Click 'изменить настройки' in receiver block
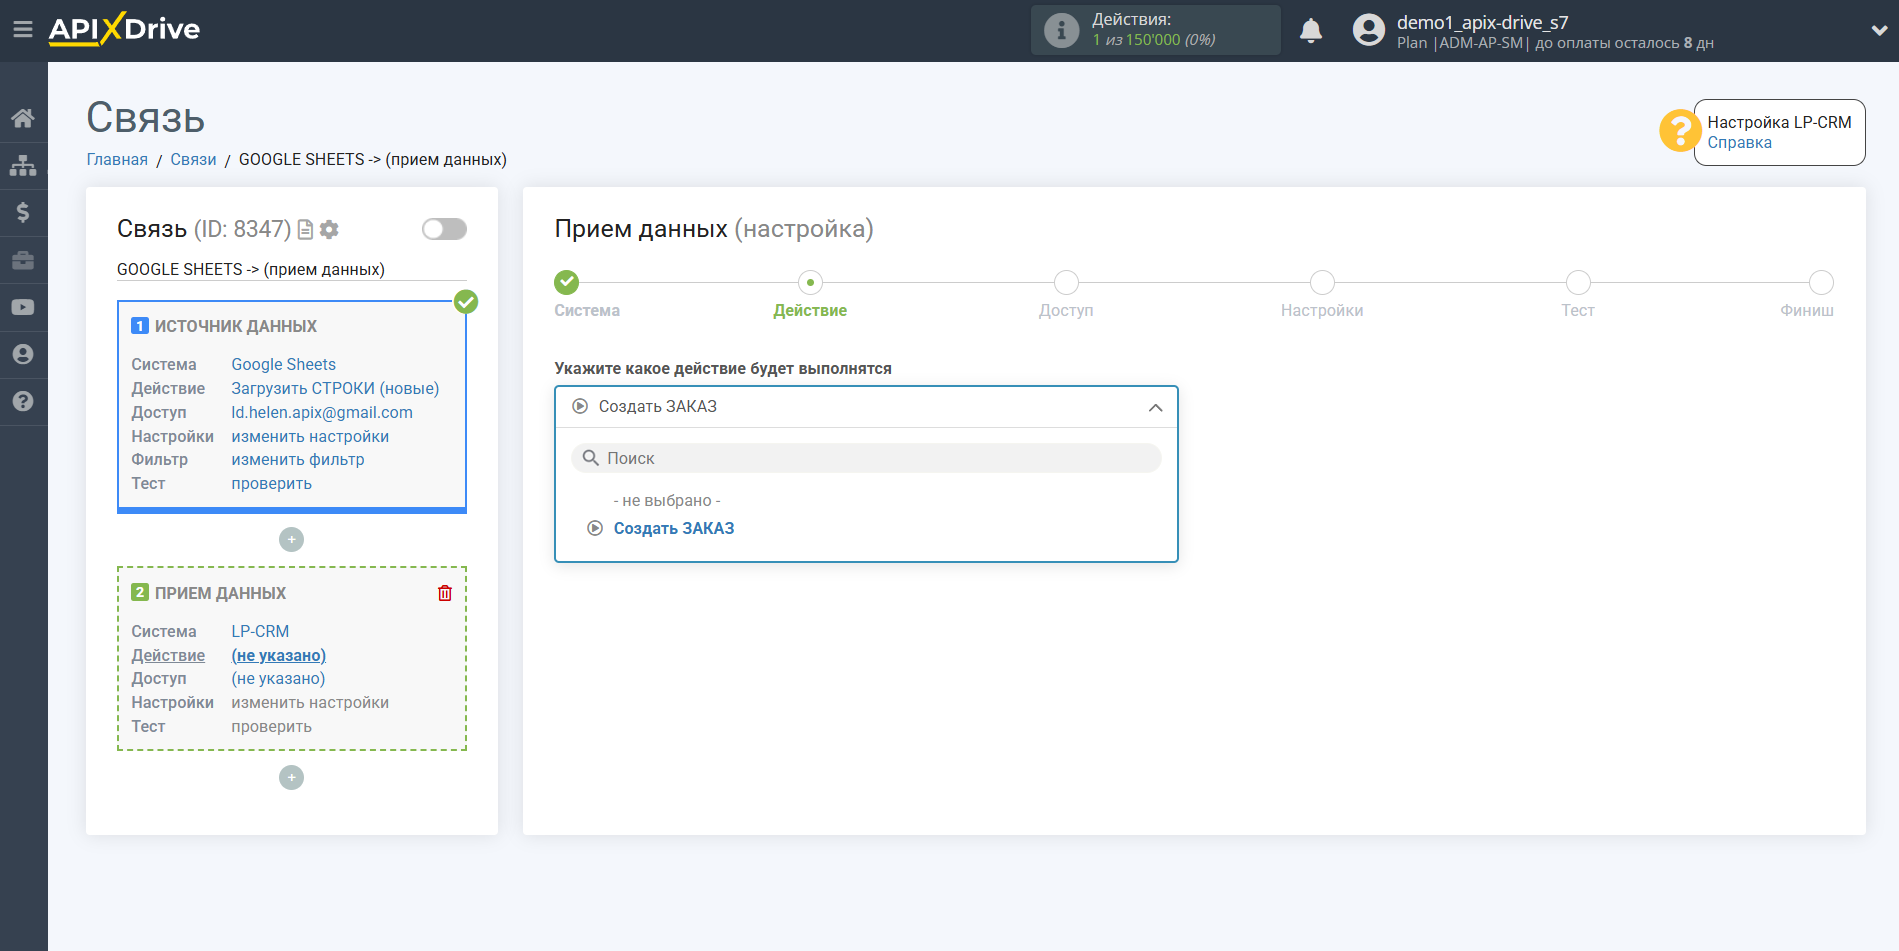The height and width of the screenshot is (951, 1899). pyautogui.click(x=310, y=702)
